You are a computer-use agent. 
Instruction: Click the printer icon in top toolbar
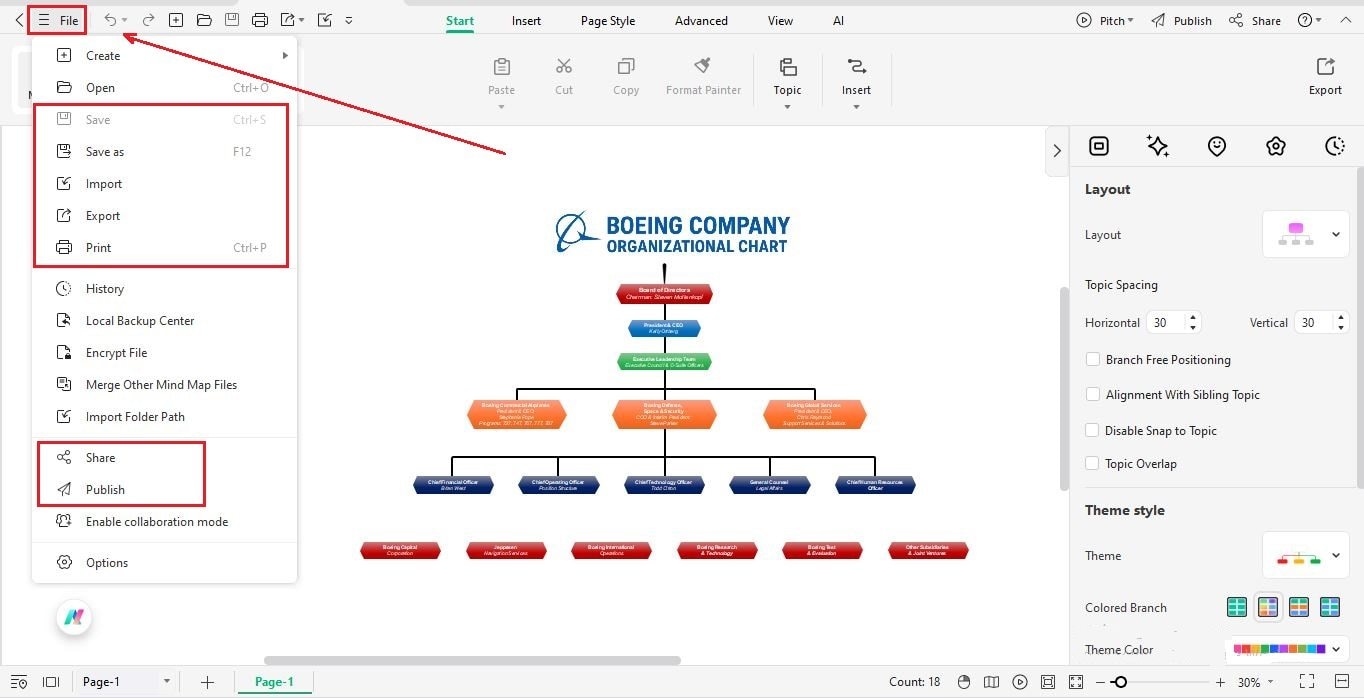260,20
